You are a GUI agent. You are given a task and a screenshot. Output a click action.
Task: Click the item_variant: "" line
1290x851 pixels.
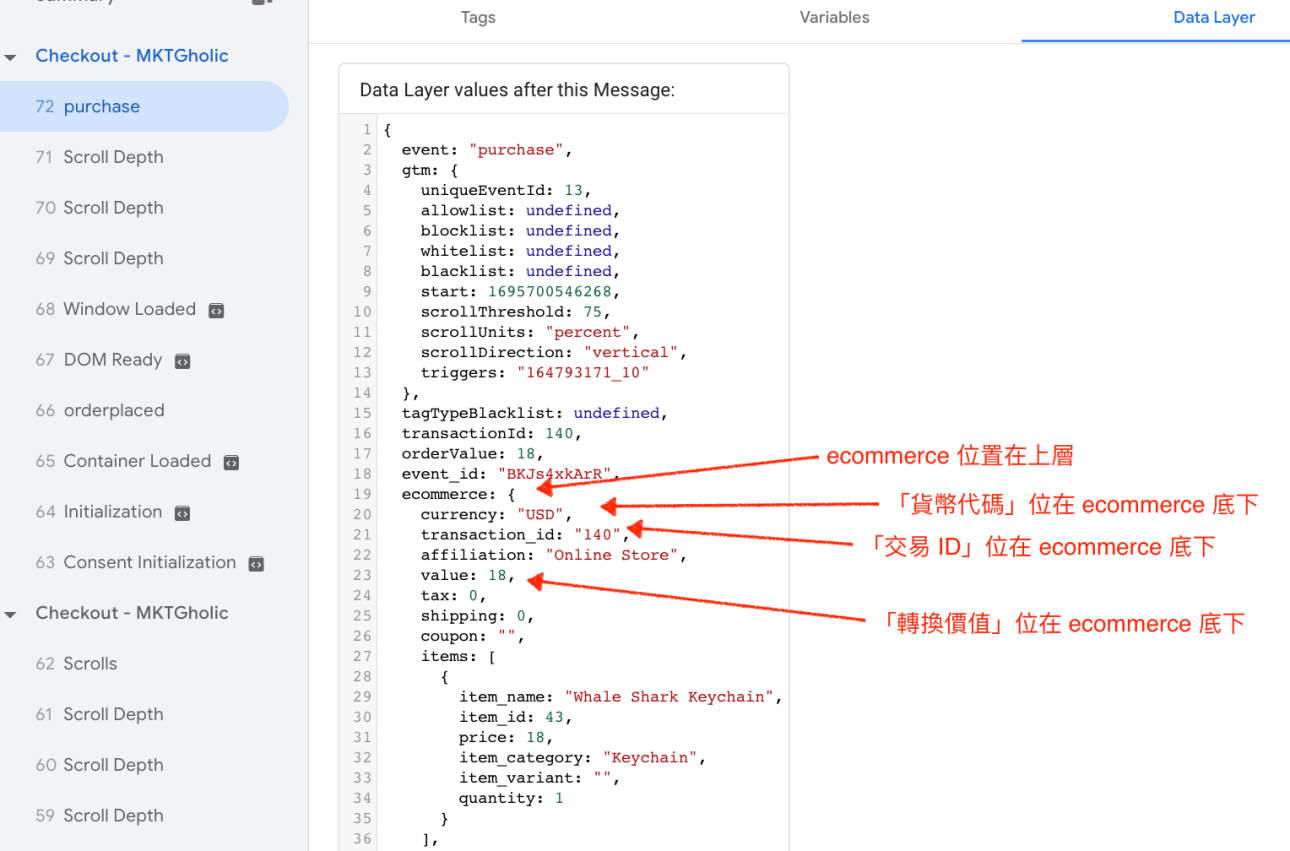click(540, 778)
